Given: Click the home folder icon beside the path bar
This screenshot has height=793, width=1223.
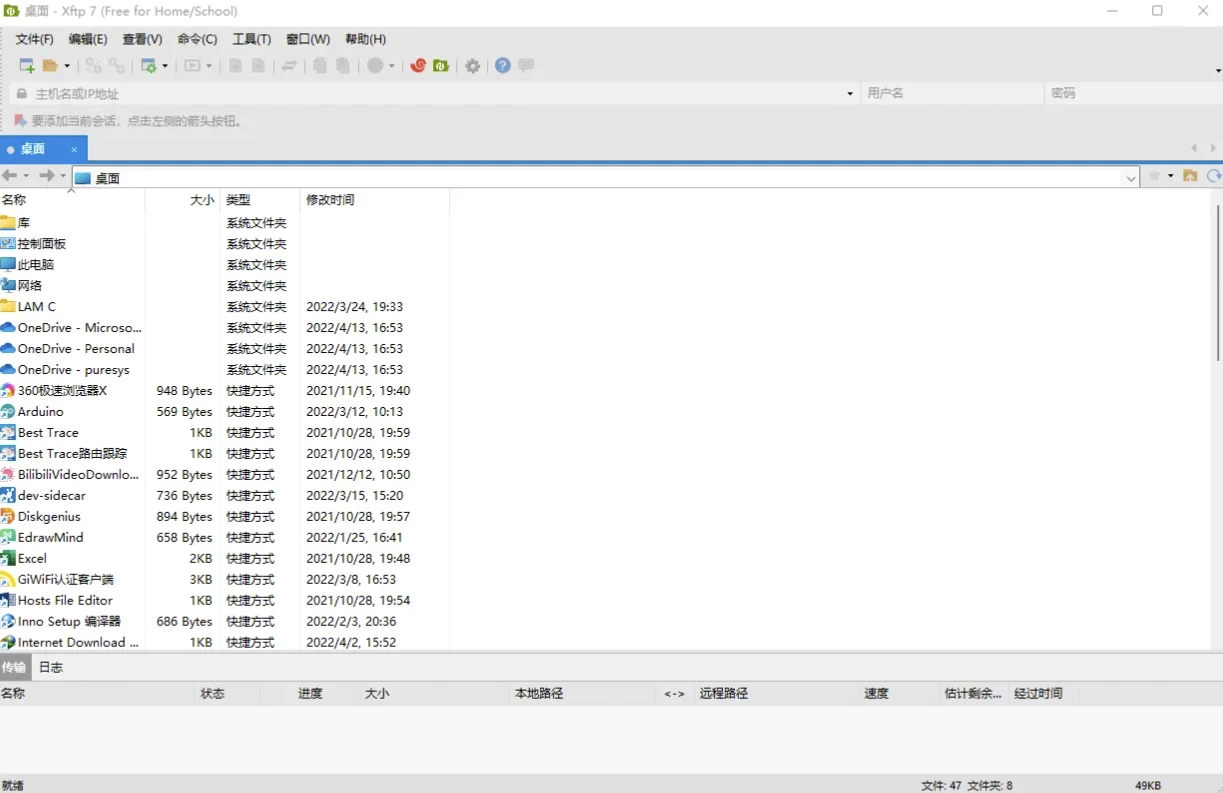Looking at the screenshot, I should (x=1190, y=176).
